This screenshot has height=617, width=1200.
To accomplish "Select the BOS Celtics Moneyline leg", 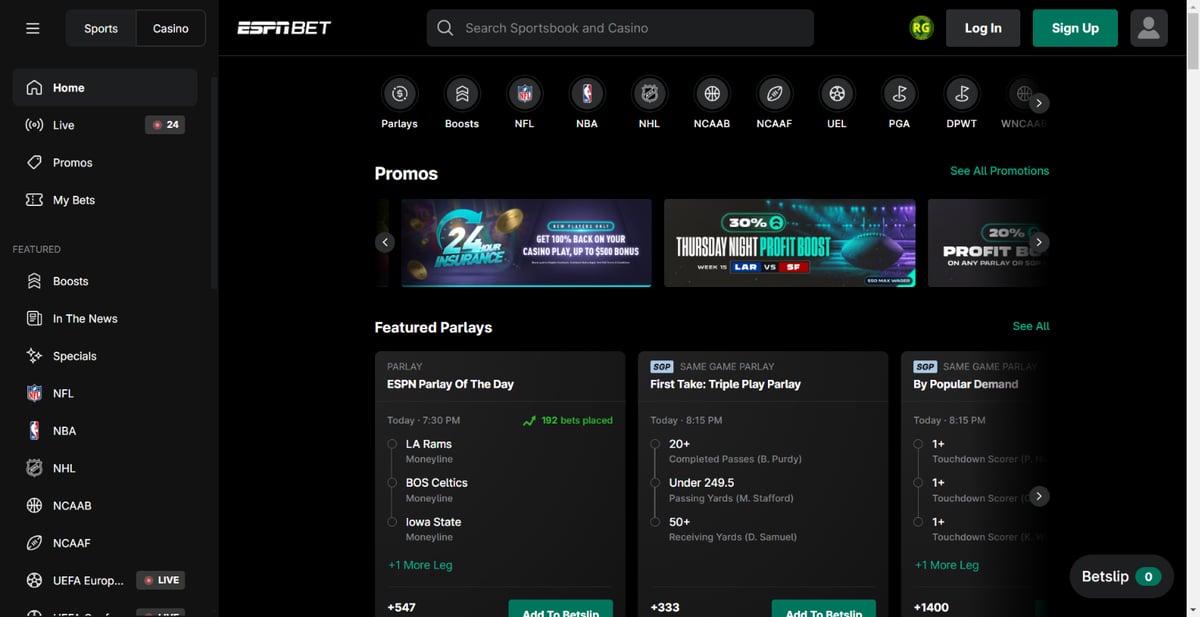I will pyautogui.click(x=437, y=490).
